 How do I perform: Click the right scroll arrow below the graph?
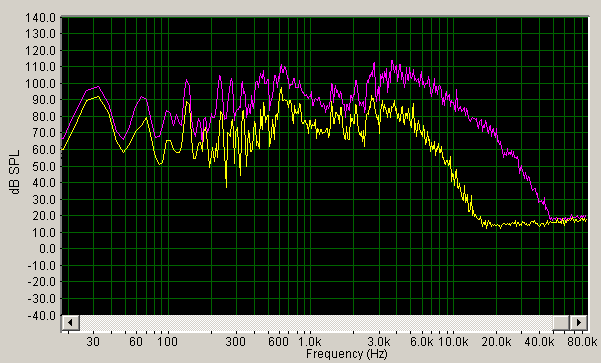tap(579, 322)
